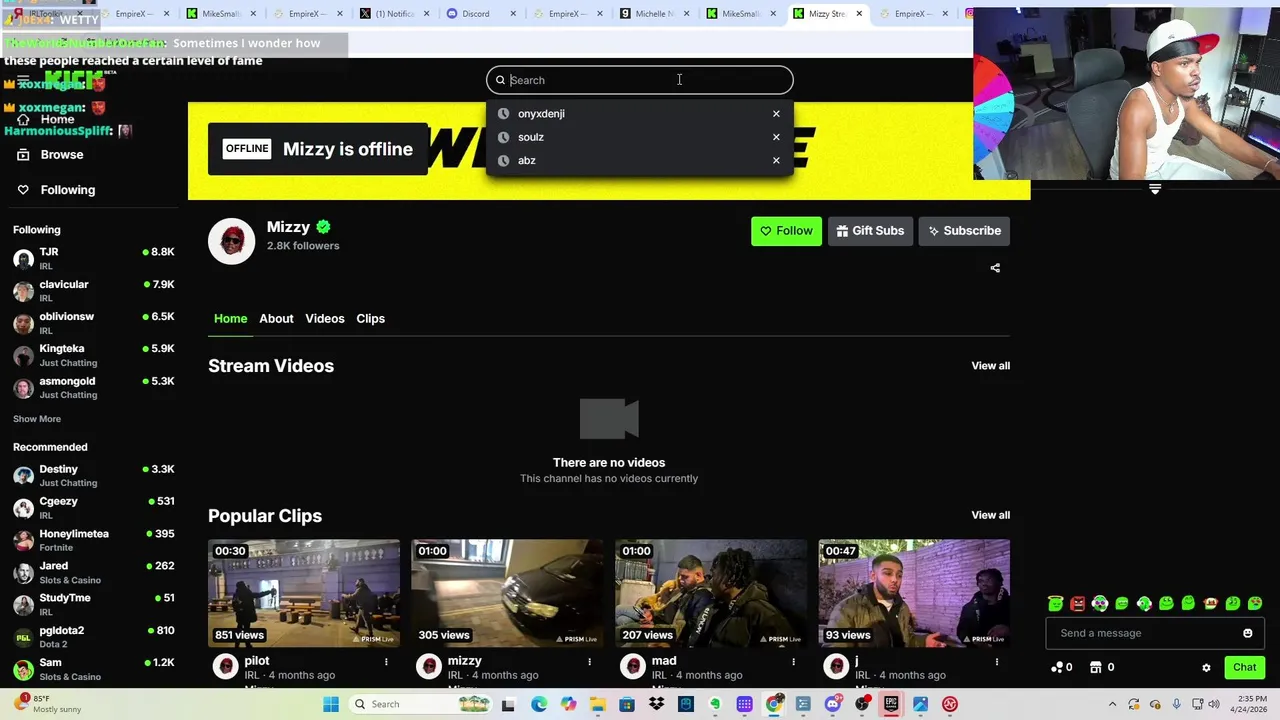
Task: Close the Mizzy Stream browser tab
Action: tap(859, 14)
